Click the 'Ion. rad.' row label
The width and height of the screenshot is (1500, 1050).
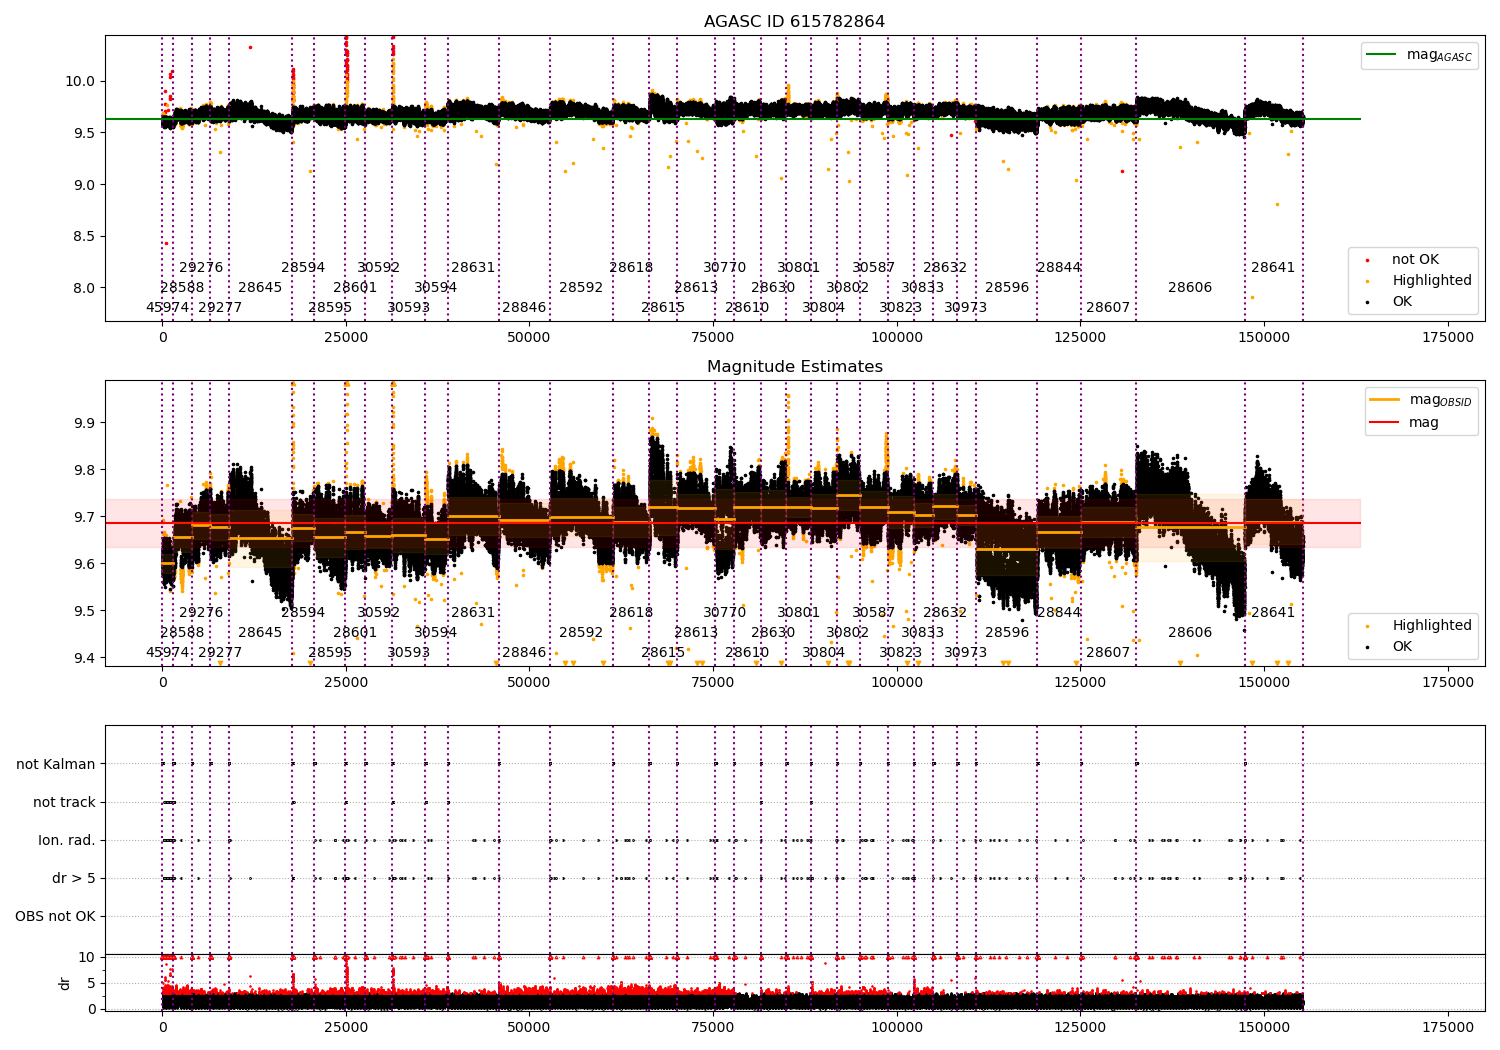pyautogui.click(x=67, y=840)
